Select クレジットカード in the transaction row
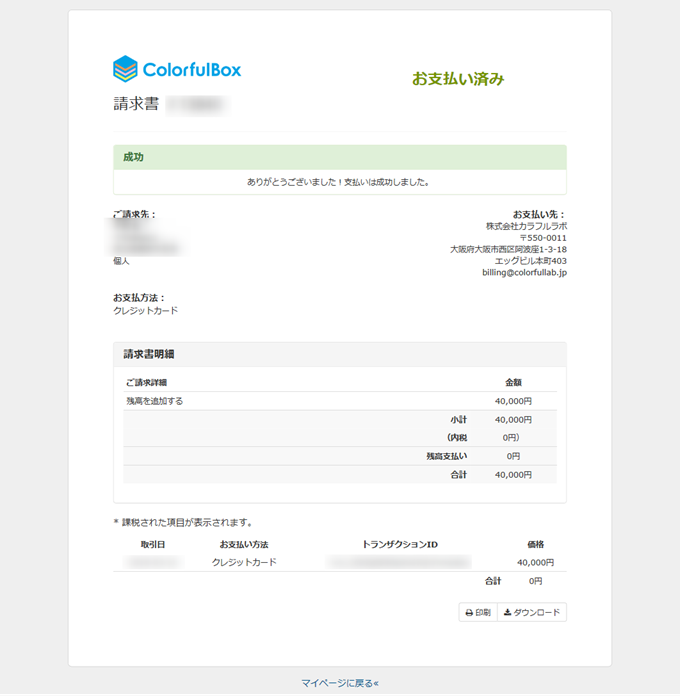The height and width of the screenshot is (696, 680). point(244,562)
